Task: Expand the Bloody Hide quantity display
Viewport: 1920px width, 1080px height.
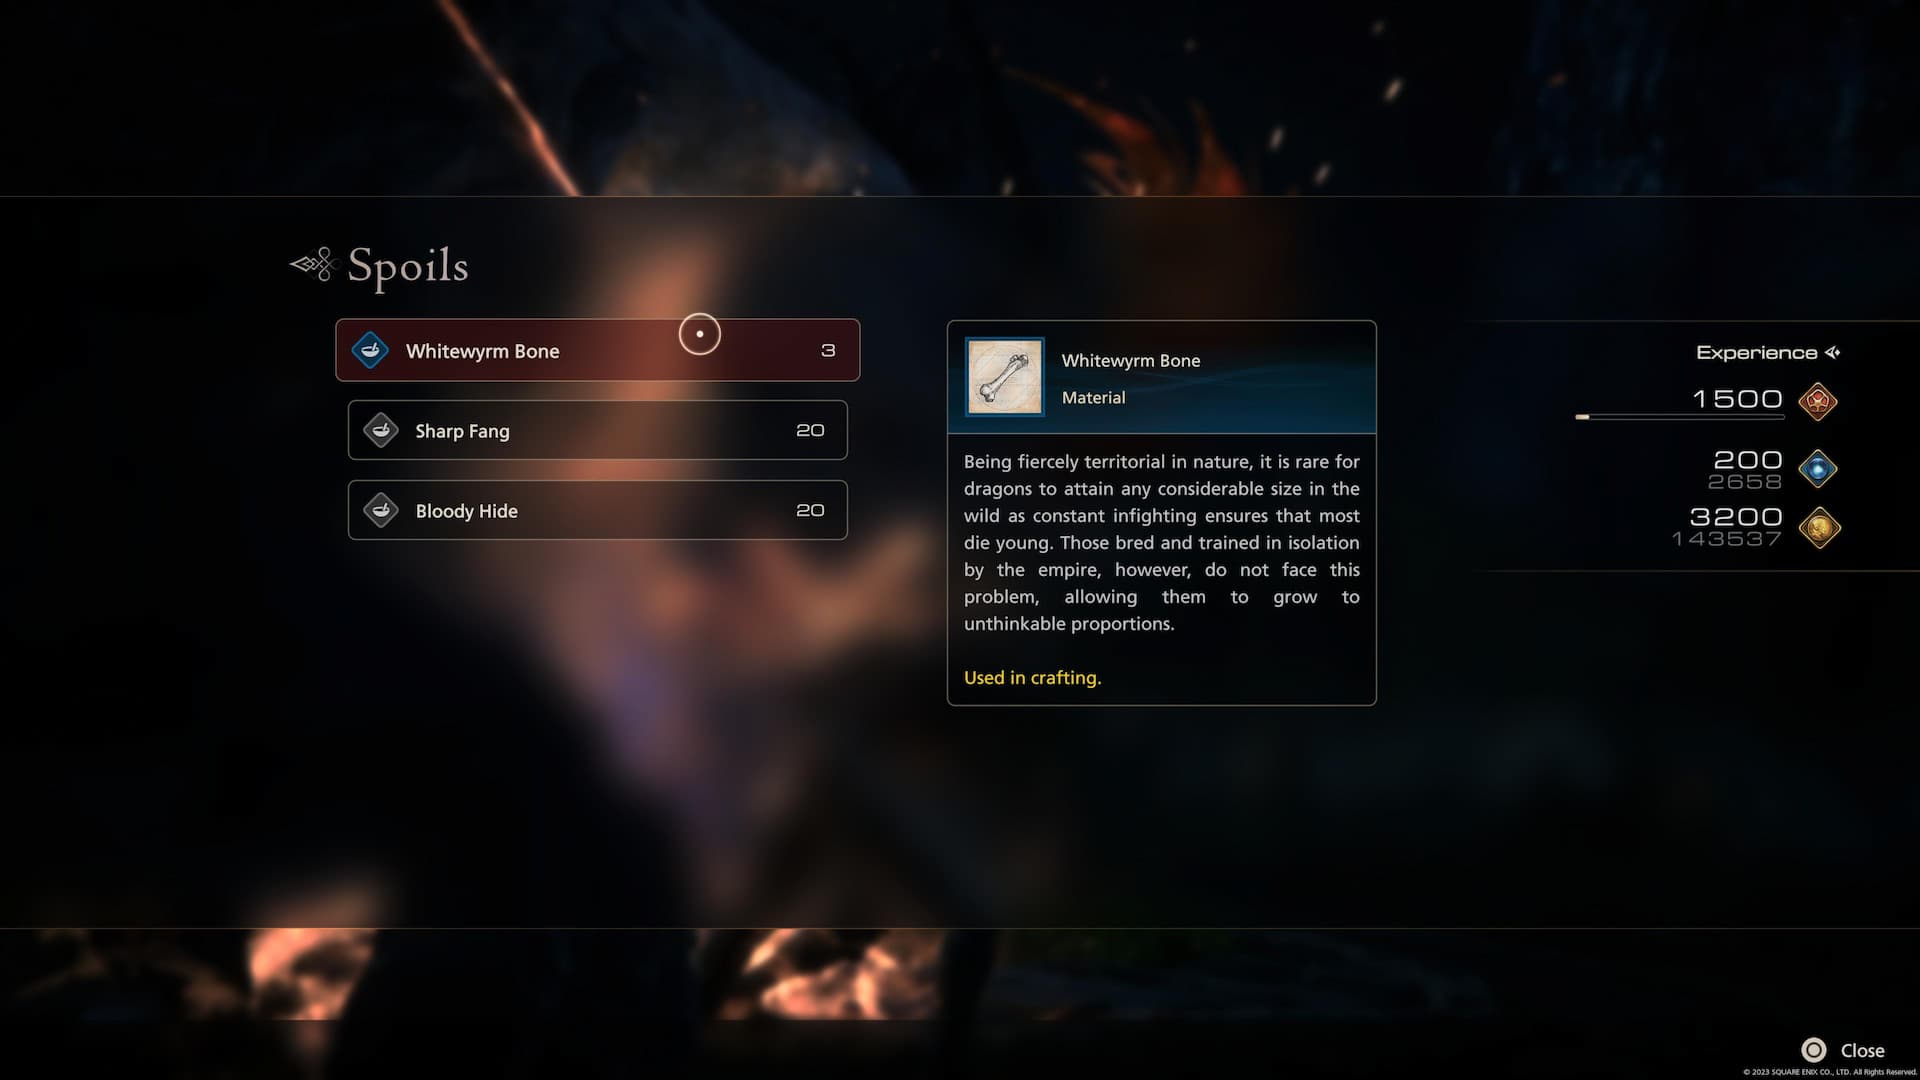Action: point(810,509)
